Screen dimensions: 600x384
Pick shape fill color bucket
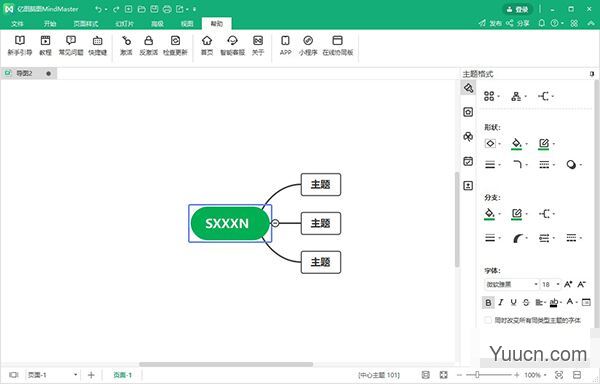(517, 143)
